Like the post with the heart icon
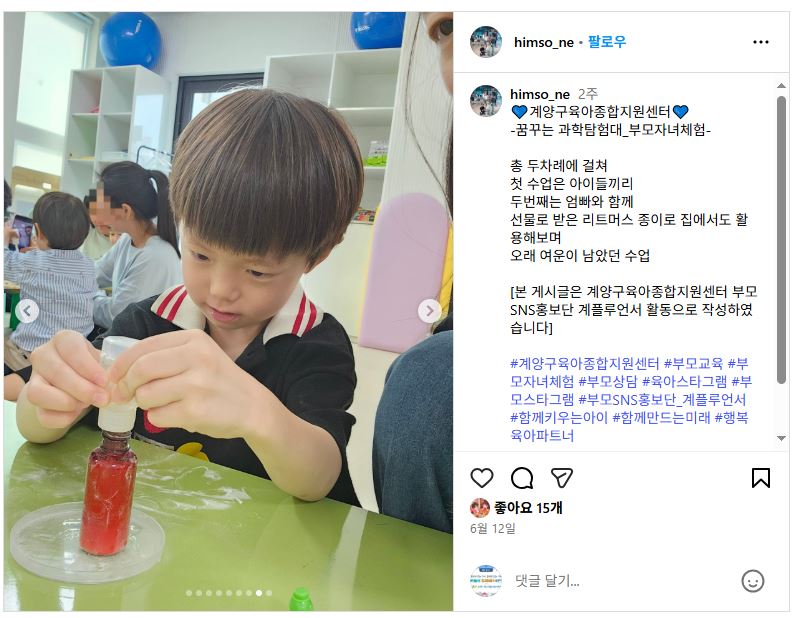 (482, 478)
